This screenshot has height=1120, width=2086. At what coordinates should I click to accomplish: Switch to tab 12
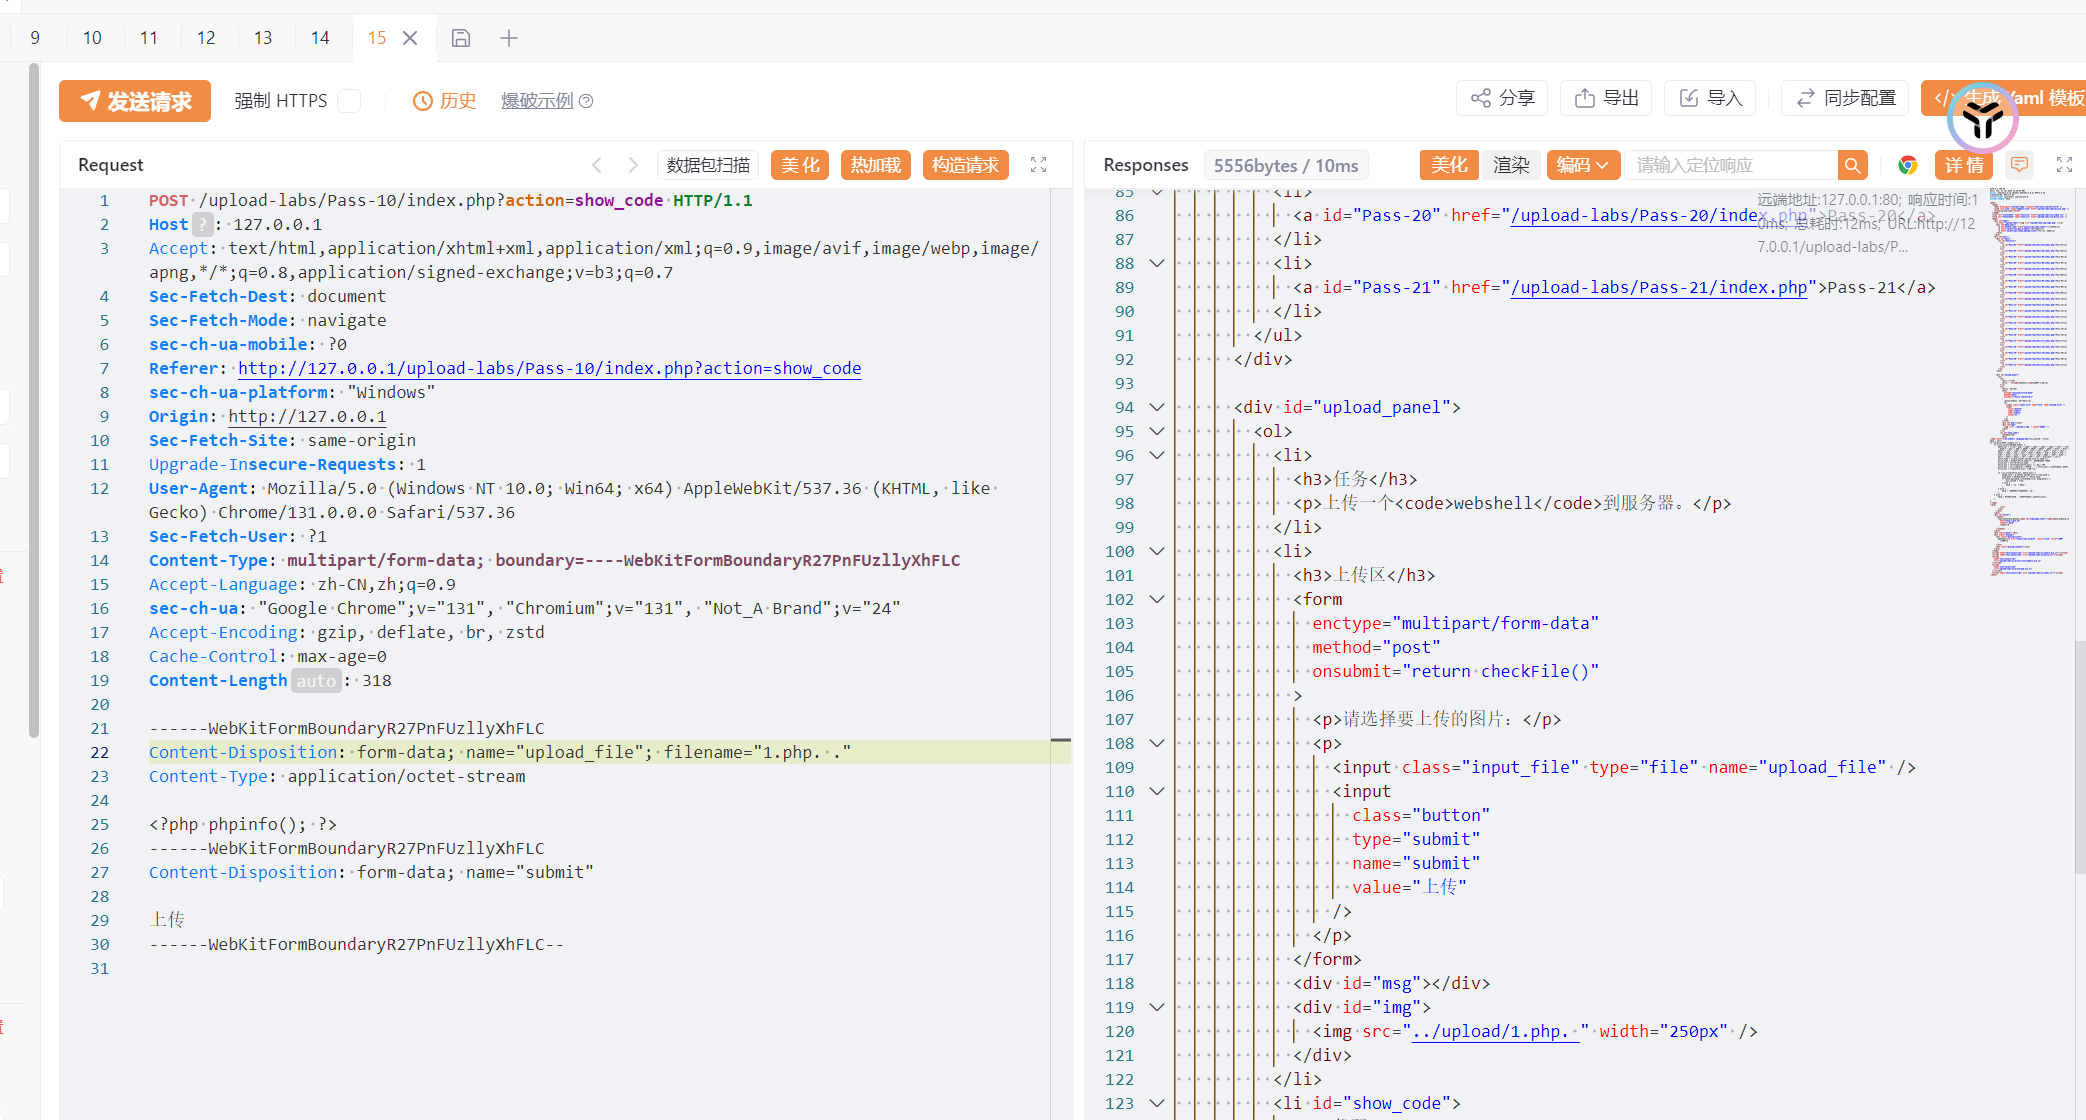[x=206, y=38]
